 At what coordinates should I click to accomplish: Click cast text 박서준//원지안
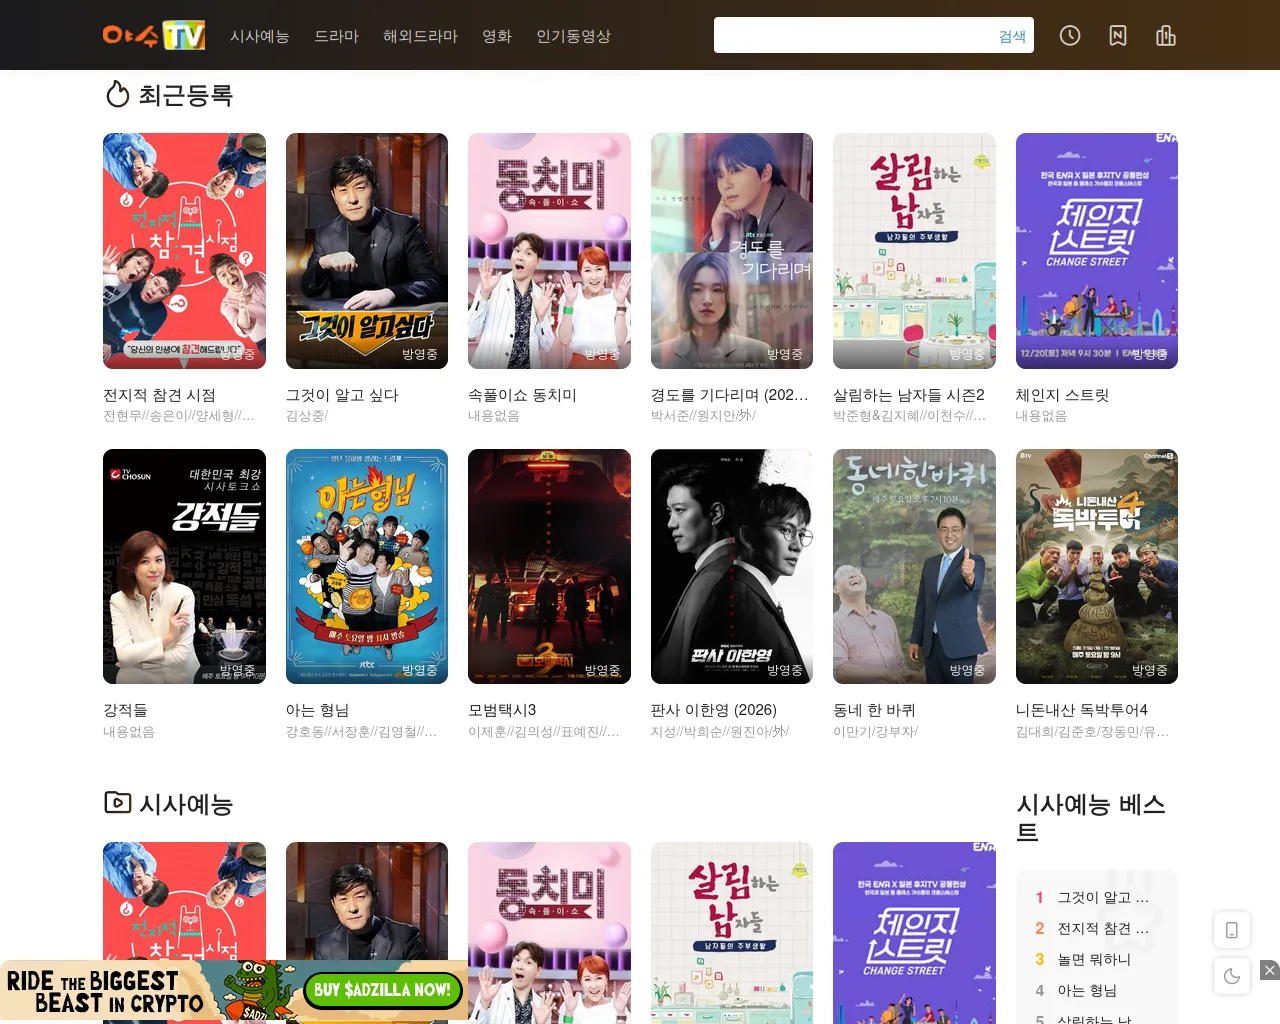click(704, 416)
